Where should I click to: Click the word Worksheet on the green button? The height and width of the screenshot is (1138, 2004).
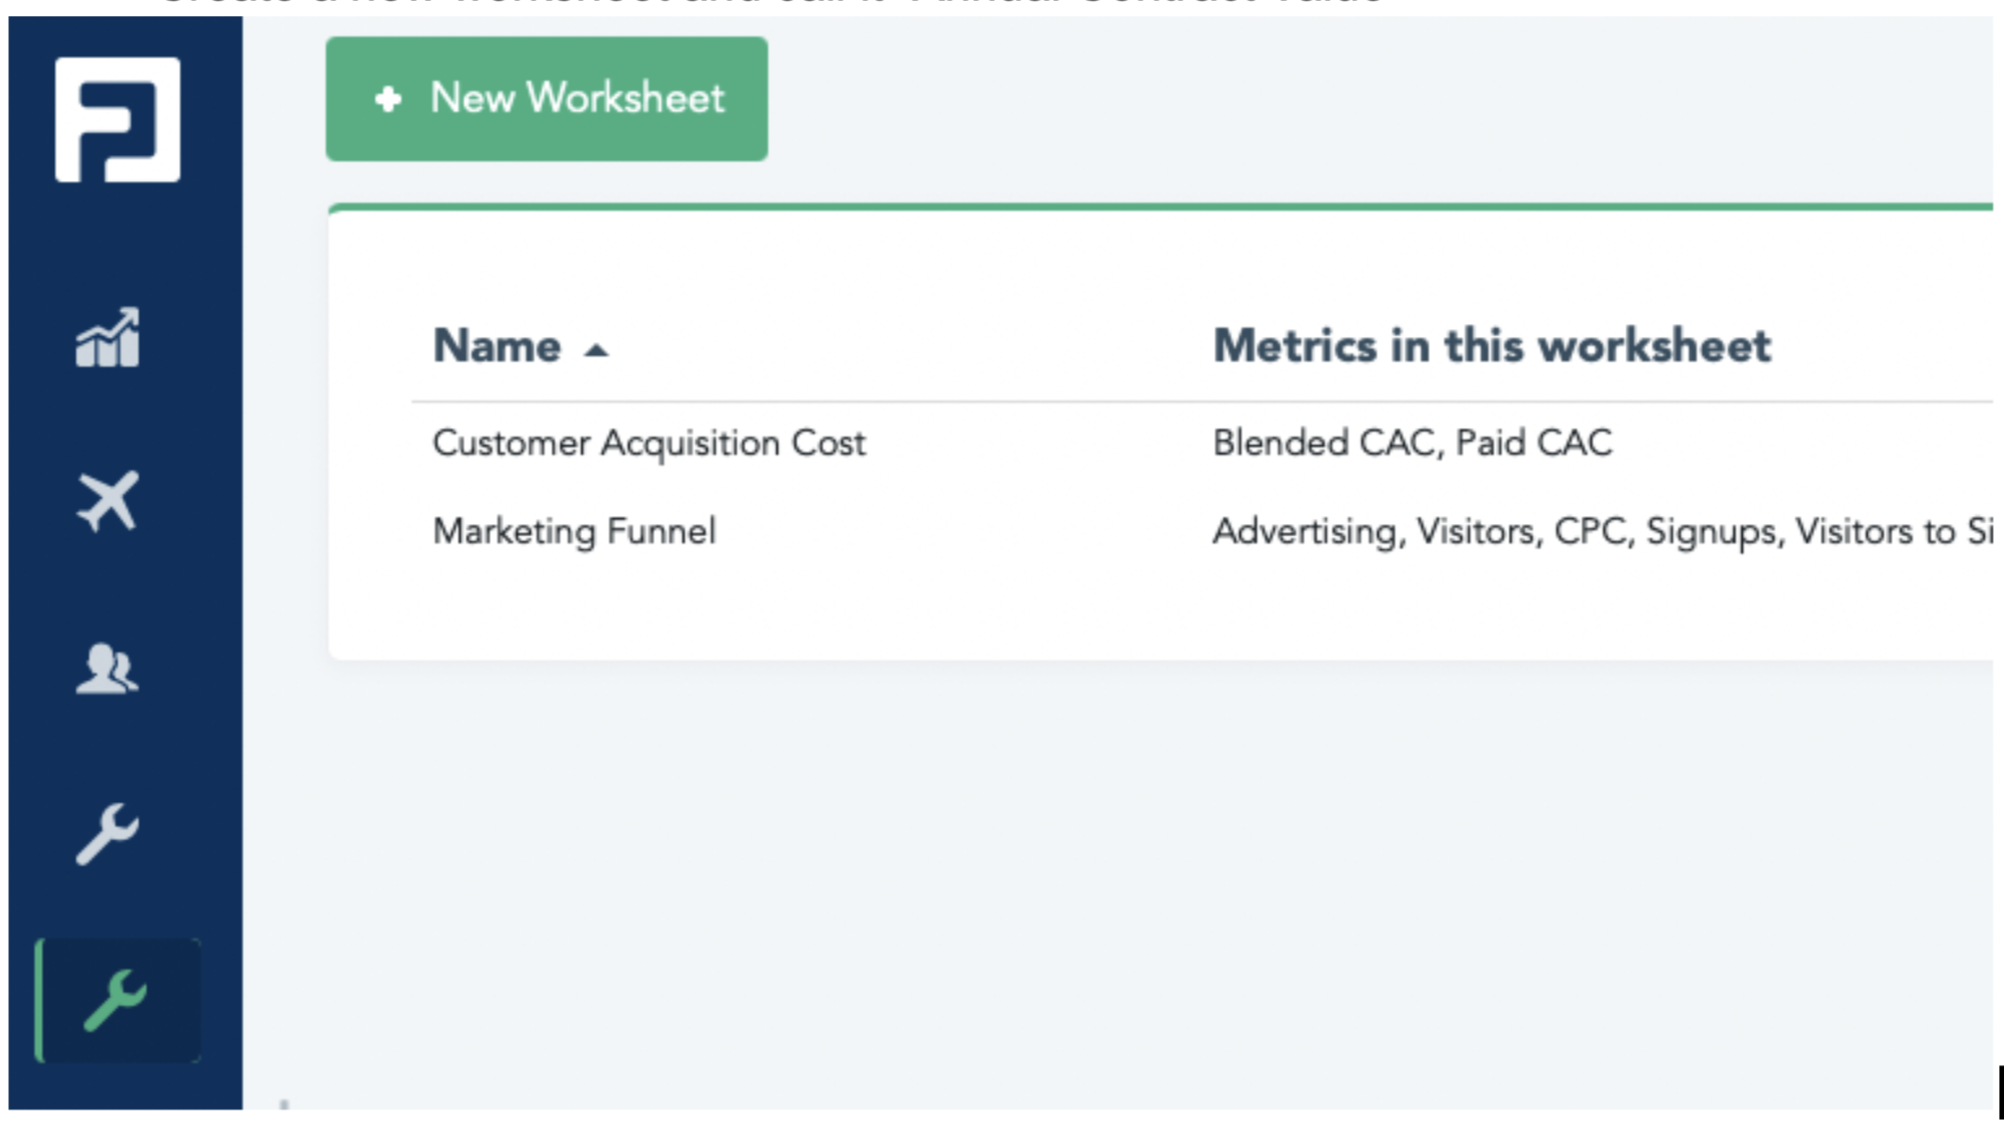[x=625, y=99]
